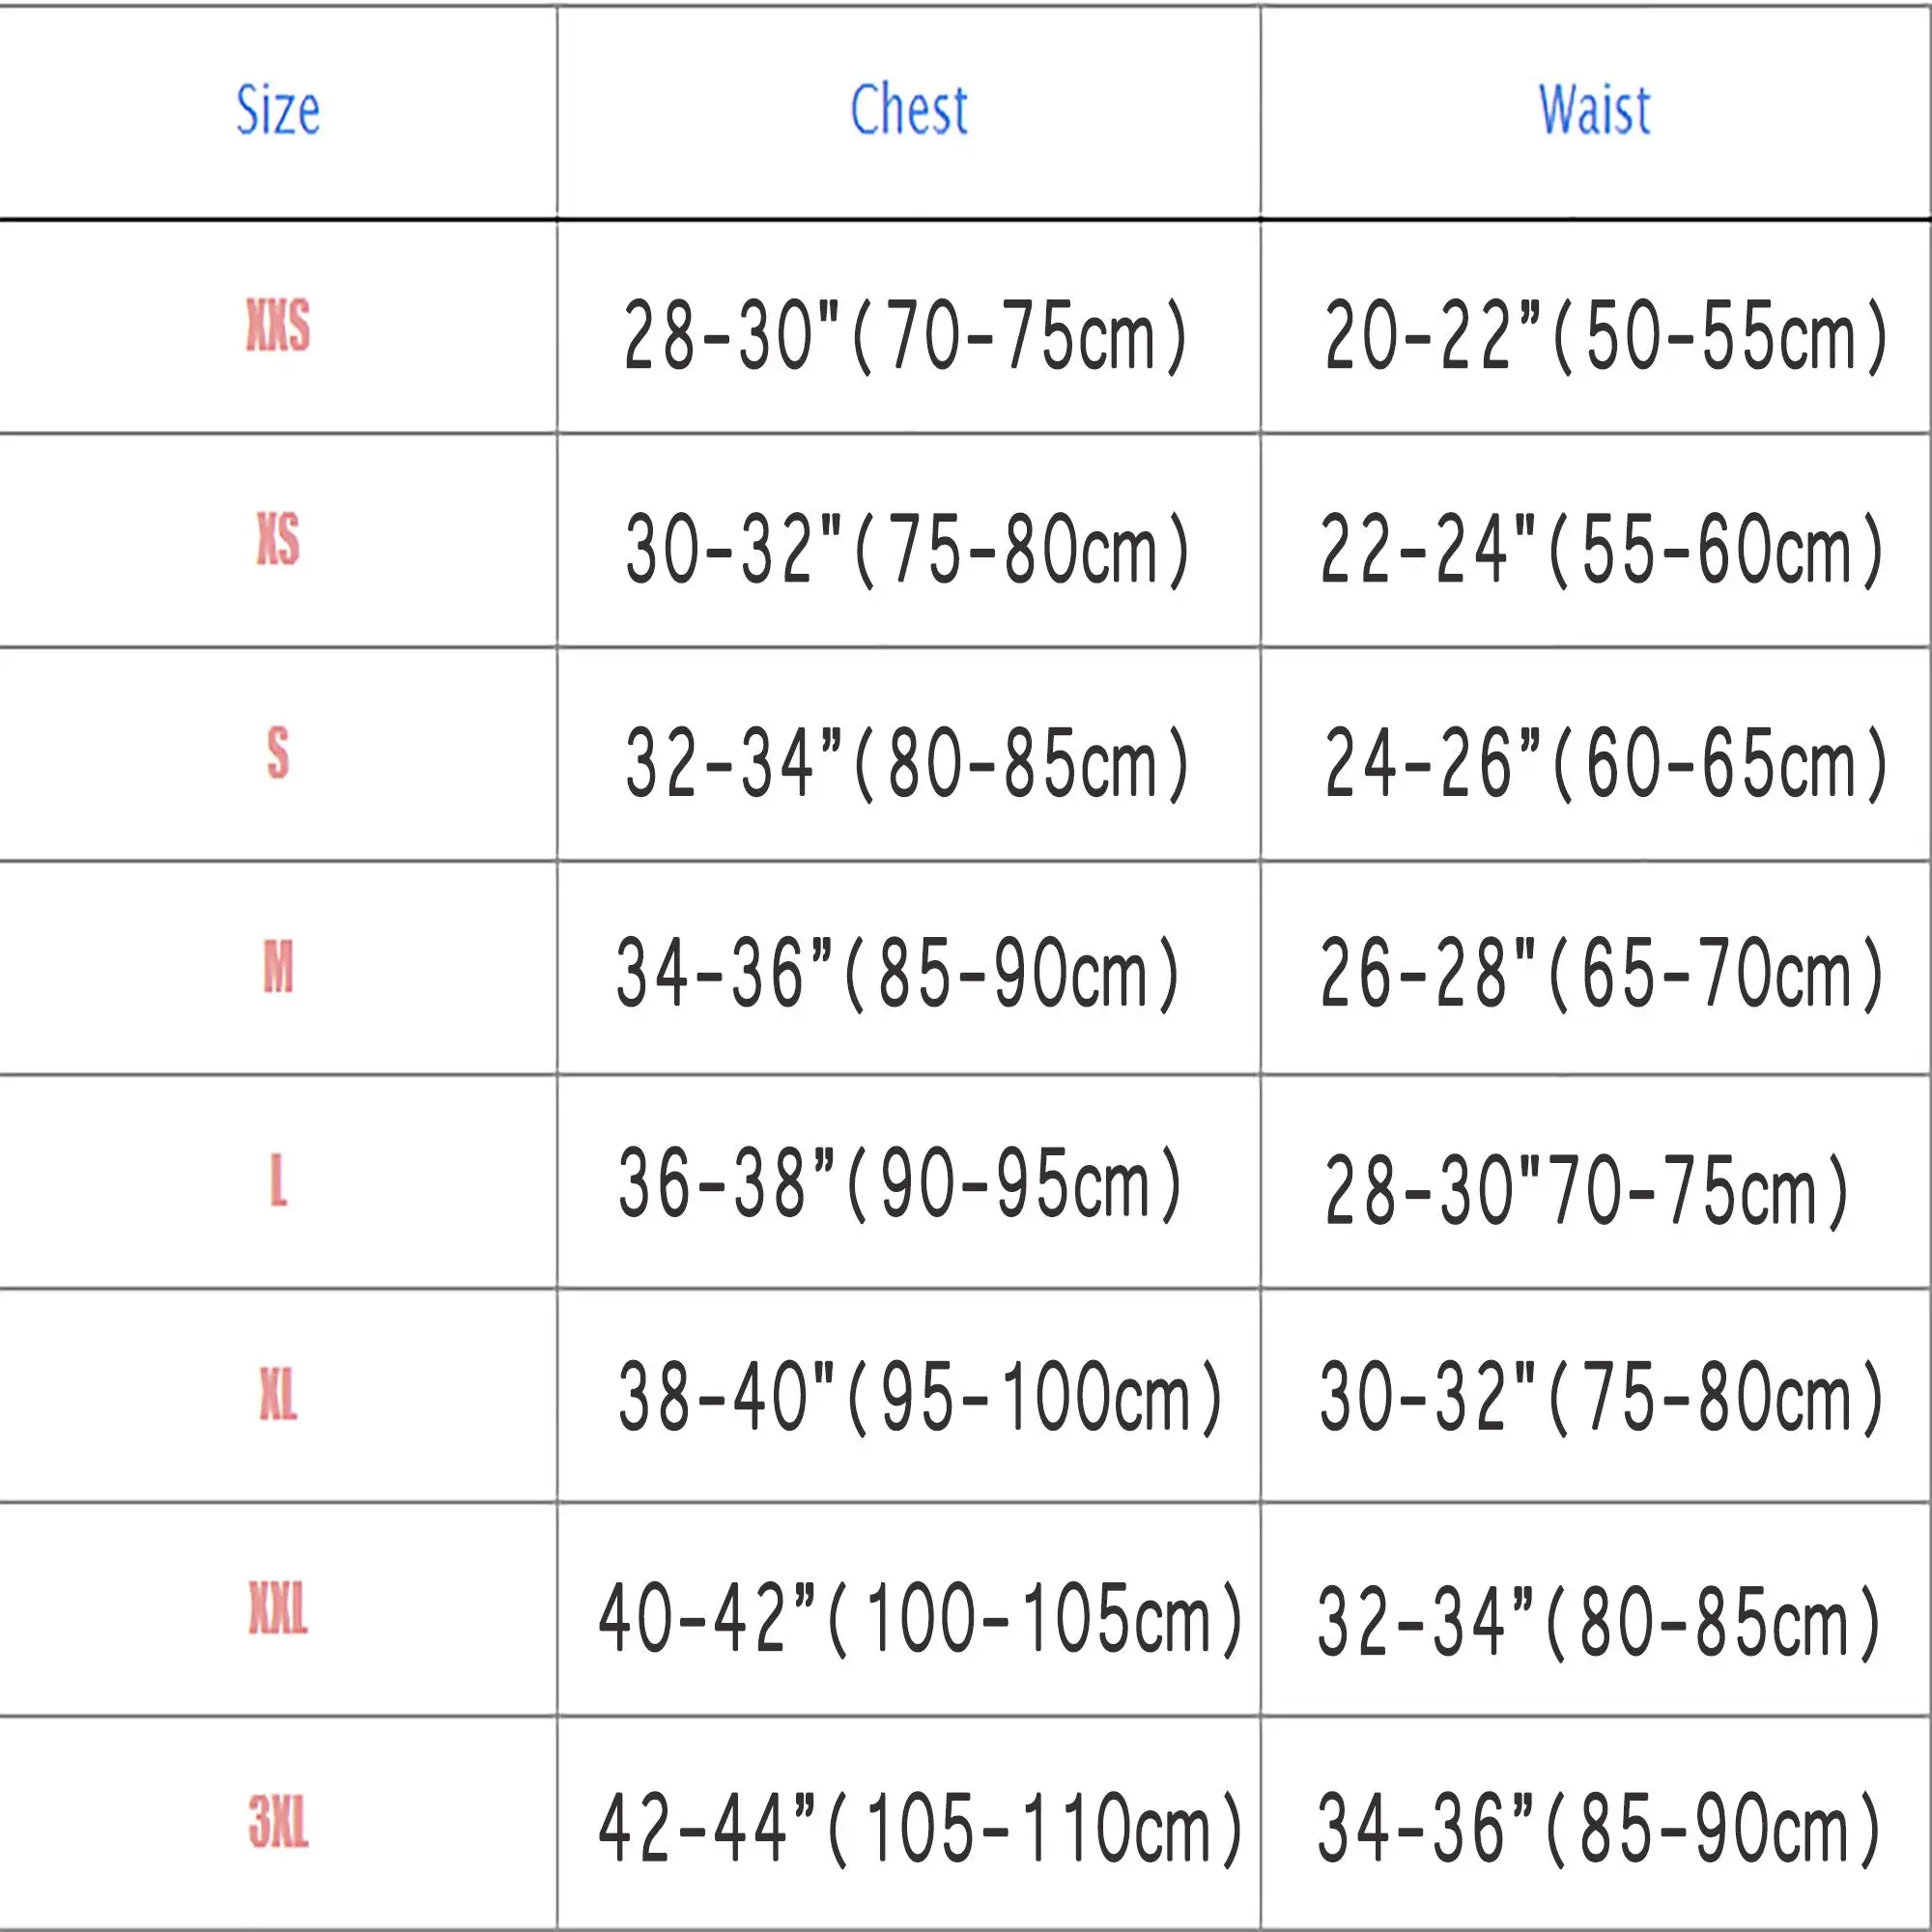Click chest cell 28-30"(70-75cm)
Screen dimensions: 1932x1932
[905, 336]
